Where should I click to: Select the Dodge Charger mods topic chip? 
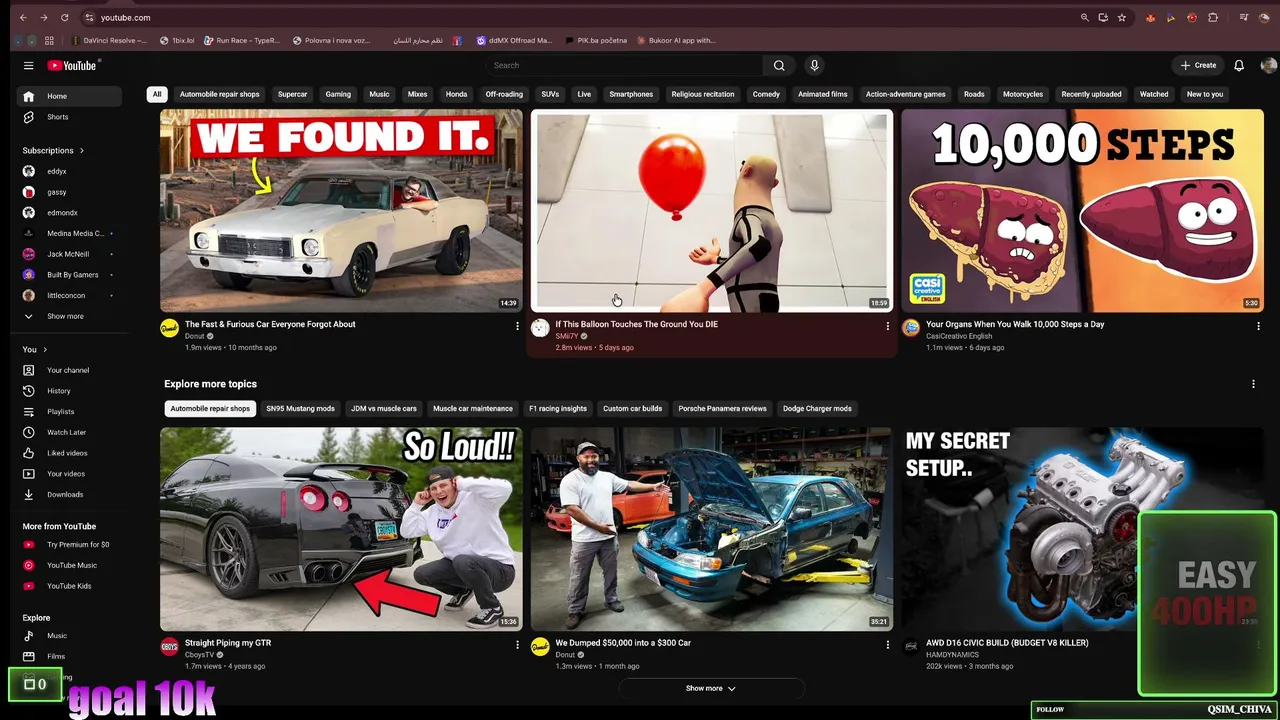pos(817,409)
